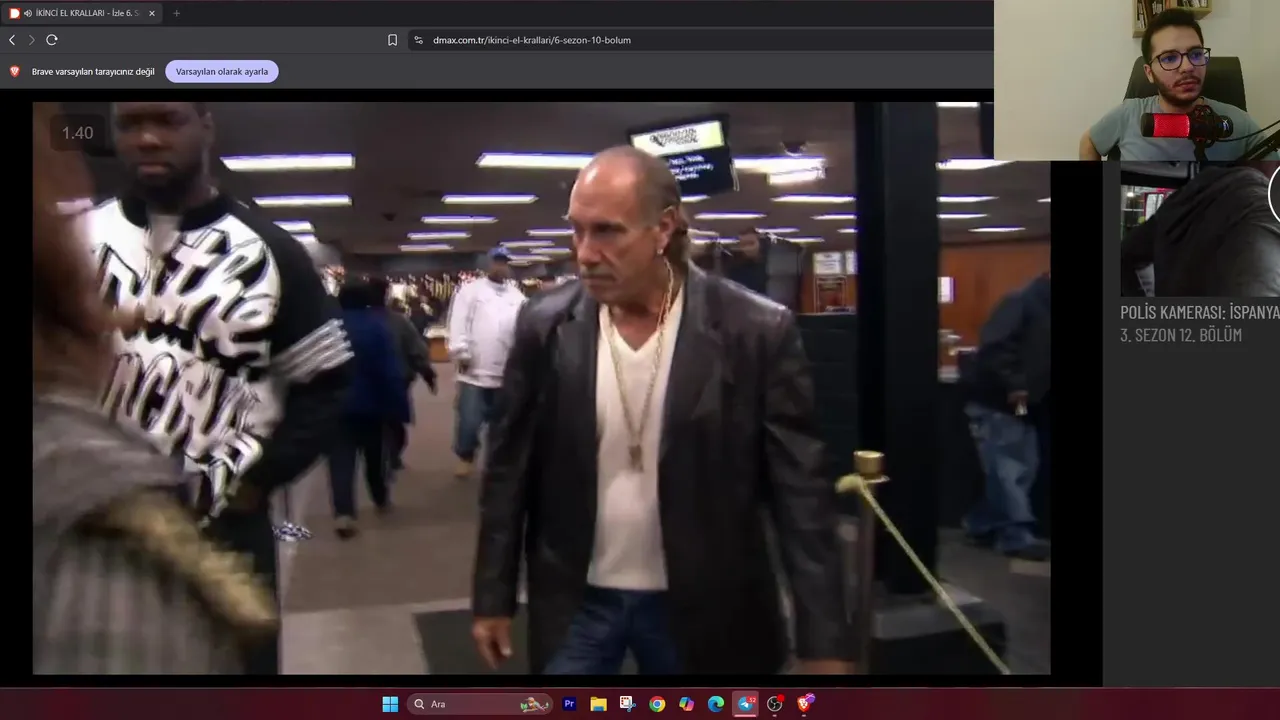Open Copilot from the taskbar

pos(686,704)
